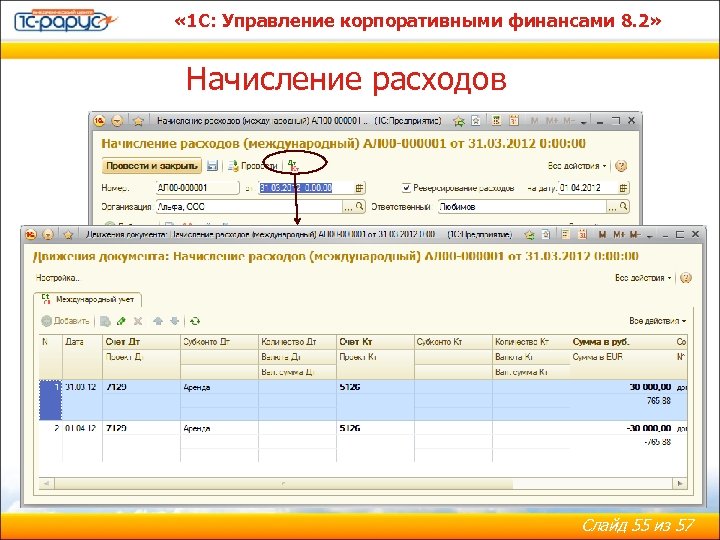Click 'Провести и закрыть' in Начисление расходов window
This screenshot has width=720, height=540.
pyautogui.click(x=152, y=166)
